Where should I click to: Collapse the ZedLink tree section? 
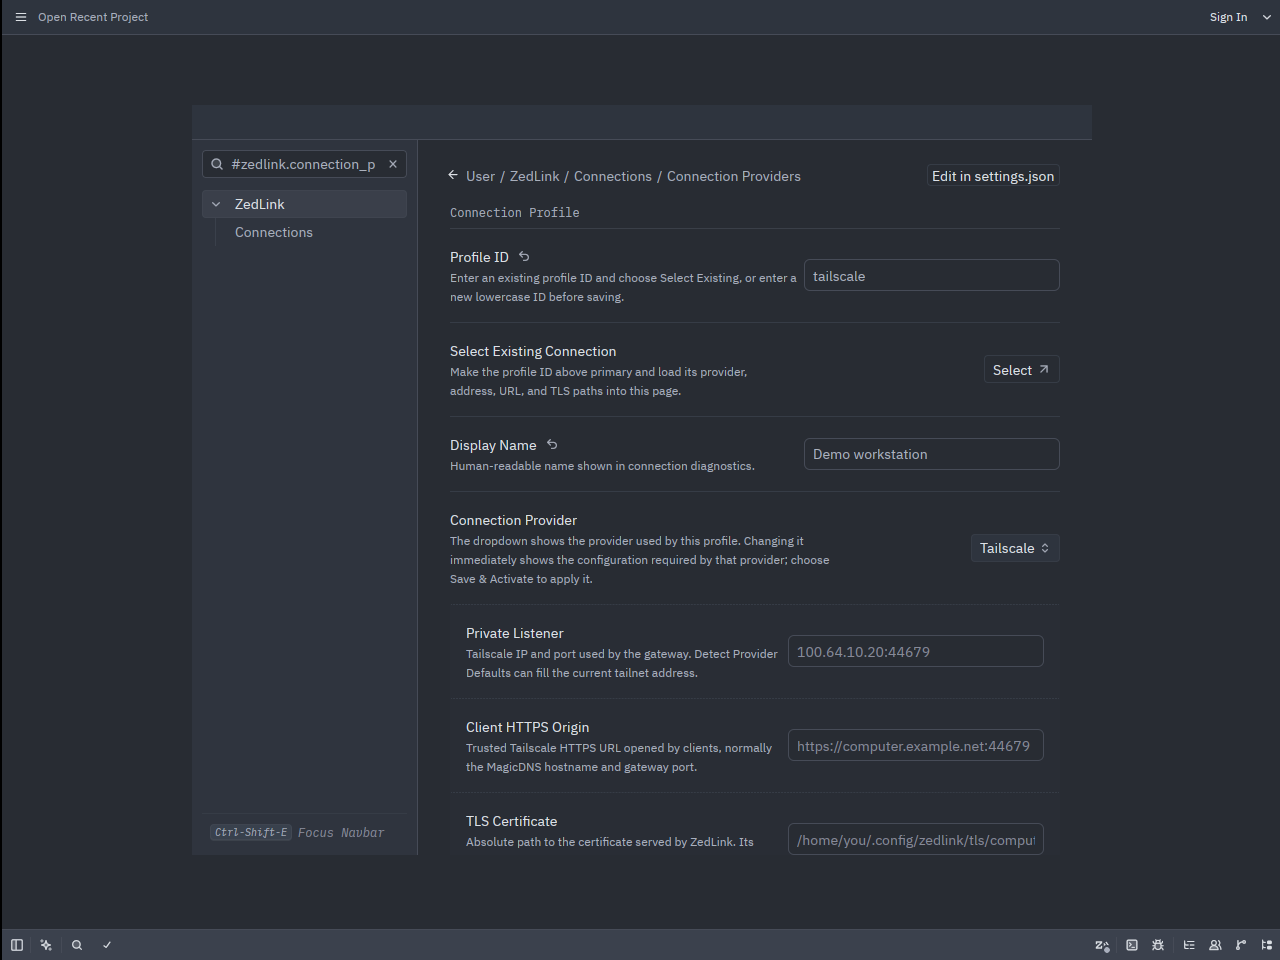pyautogui.click(x=216, y=204)
